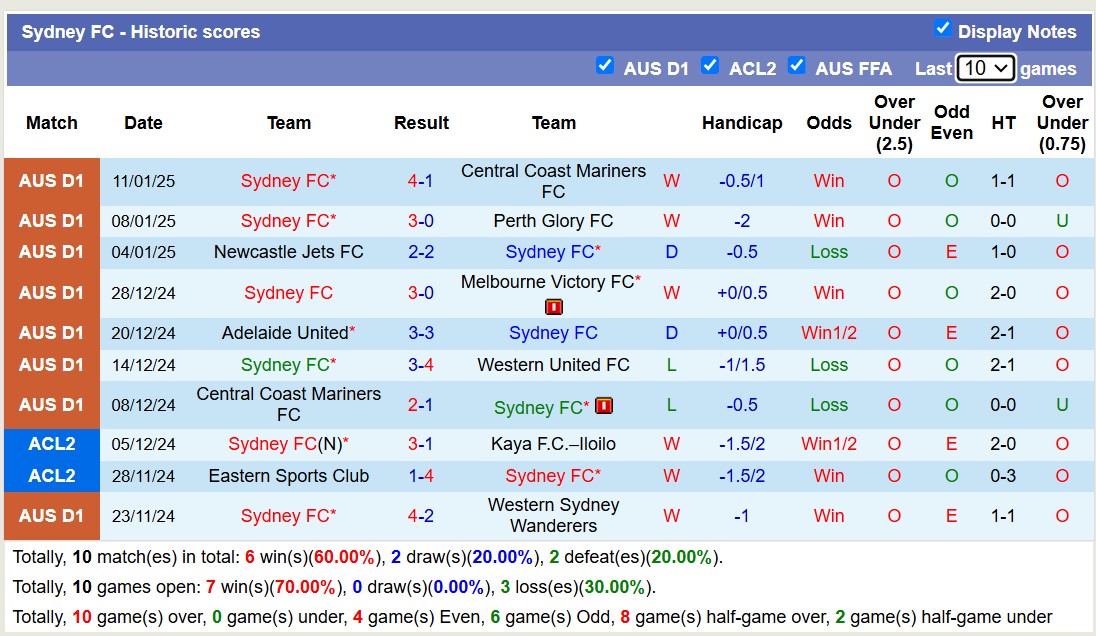Open the Newcastle Jets FC link
The height and width of the screenshot is (636, 1096).
288,252
